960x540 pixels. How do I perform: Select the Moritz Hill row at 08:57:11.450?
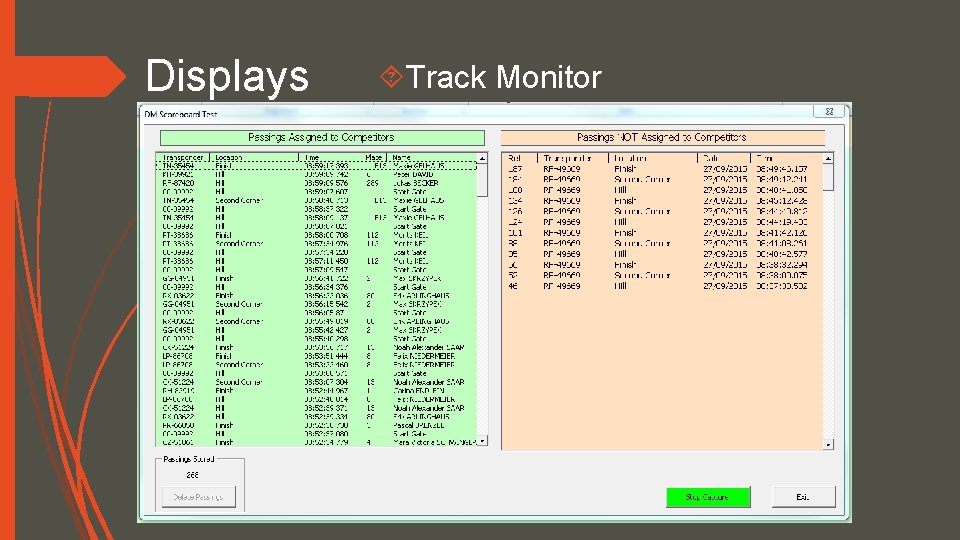[x=317, y=261]
